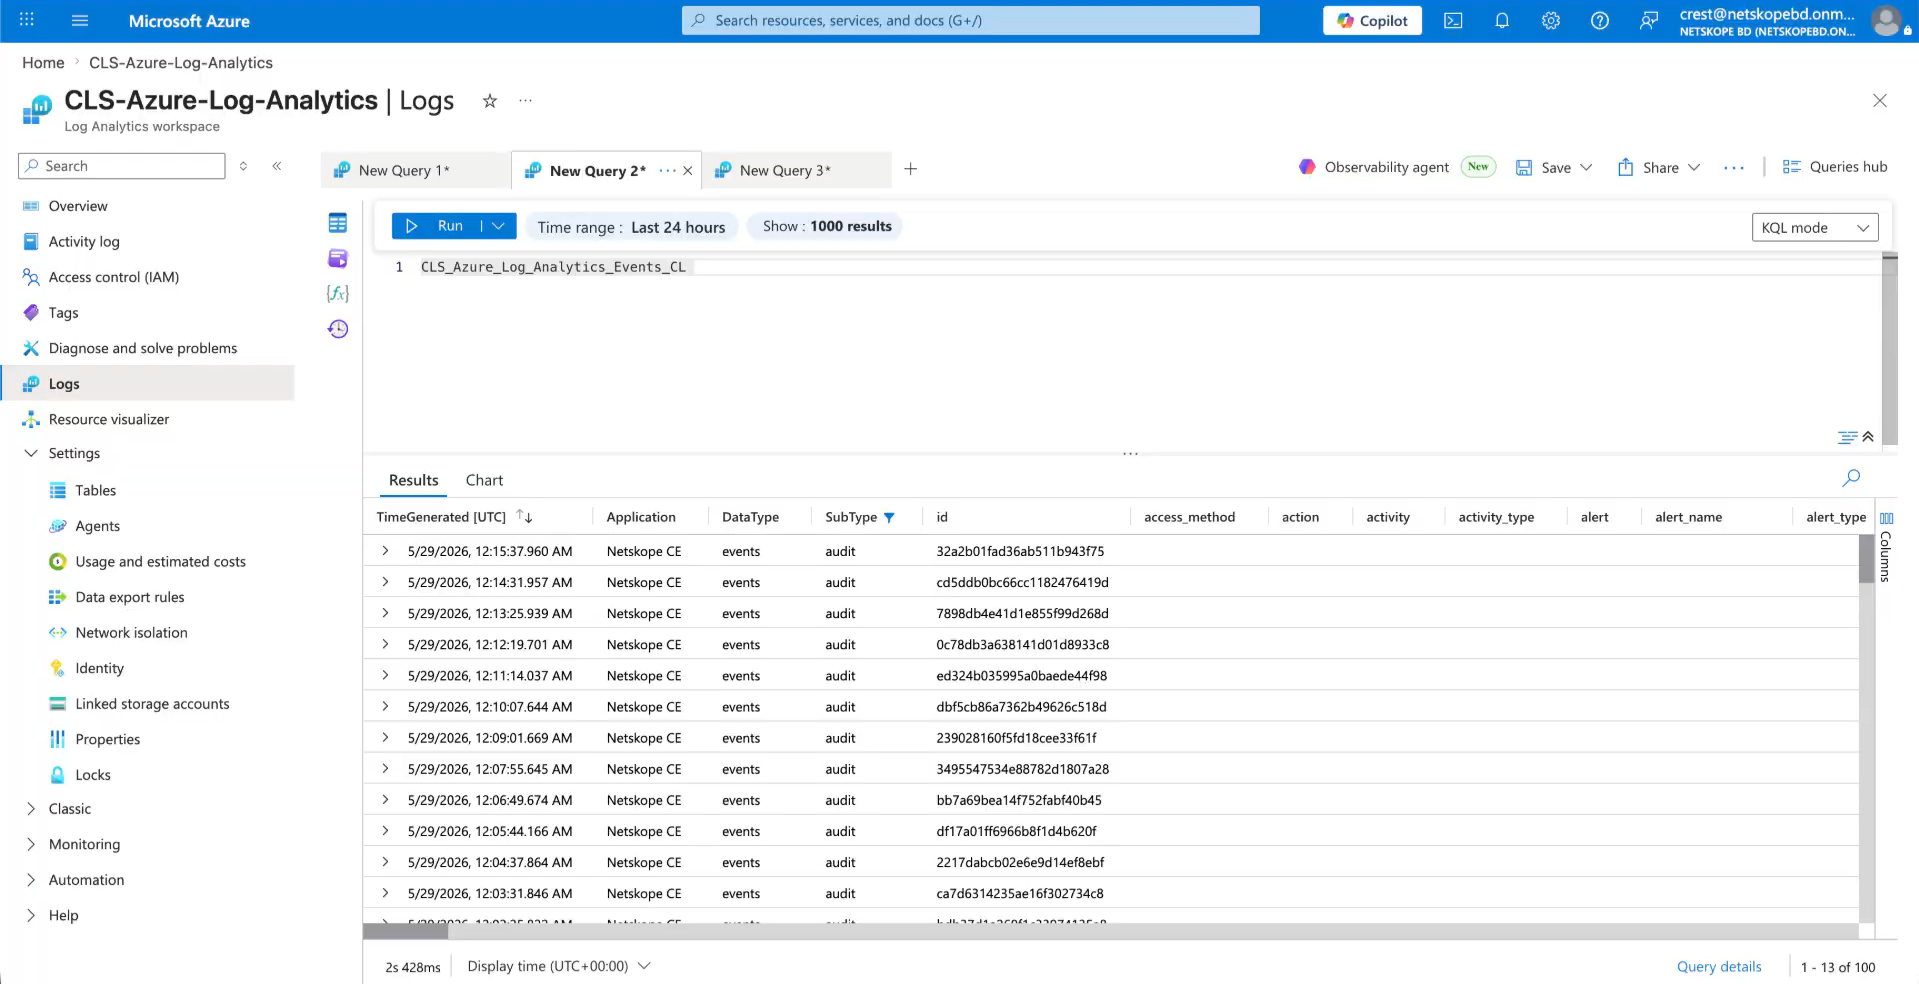Switch to the New Query 3 tab
This screenshot has height=984, width=1919.
tap(796, 170)
